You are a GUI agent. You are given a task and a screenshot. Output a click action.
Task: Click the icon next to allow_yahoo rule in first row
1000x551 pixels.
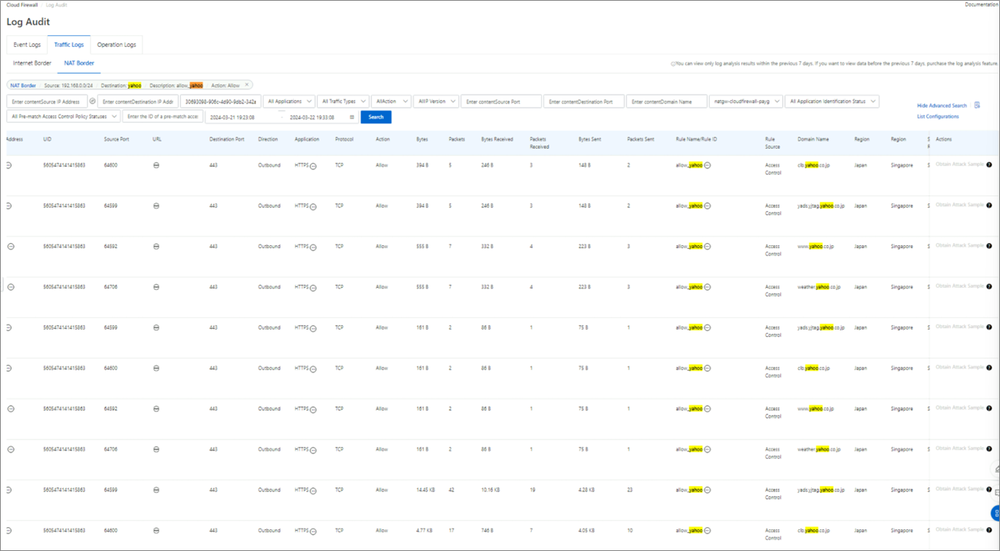(707, 164)
